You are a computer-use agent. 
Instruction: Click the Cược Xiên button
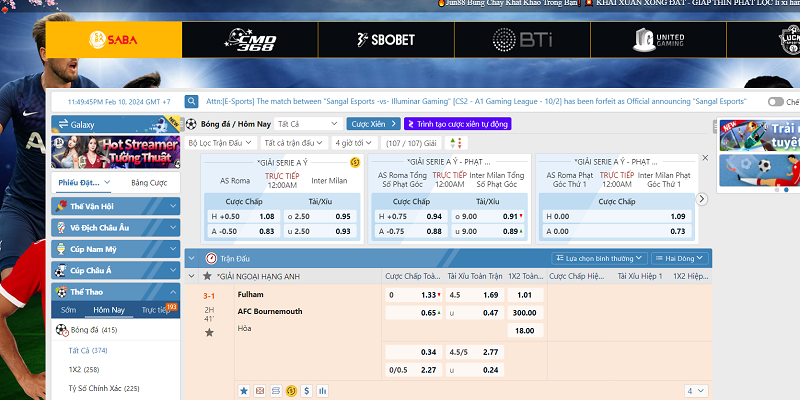[373, 124]
